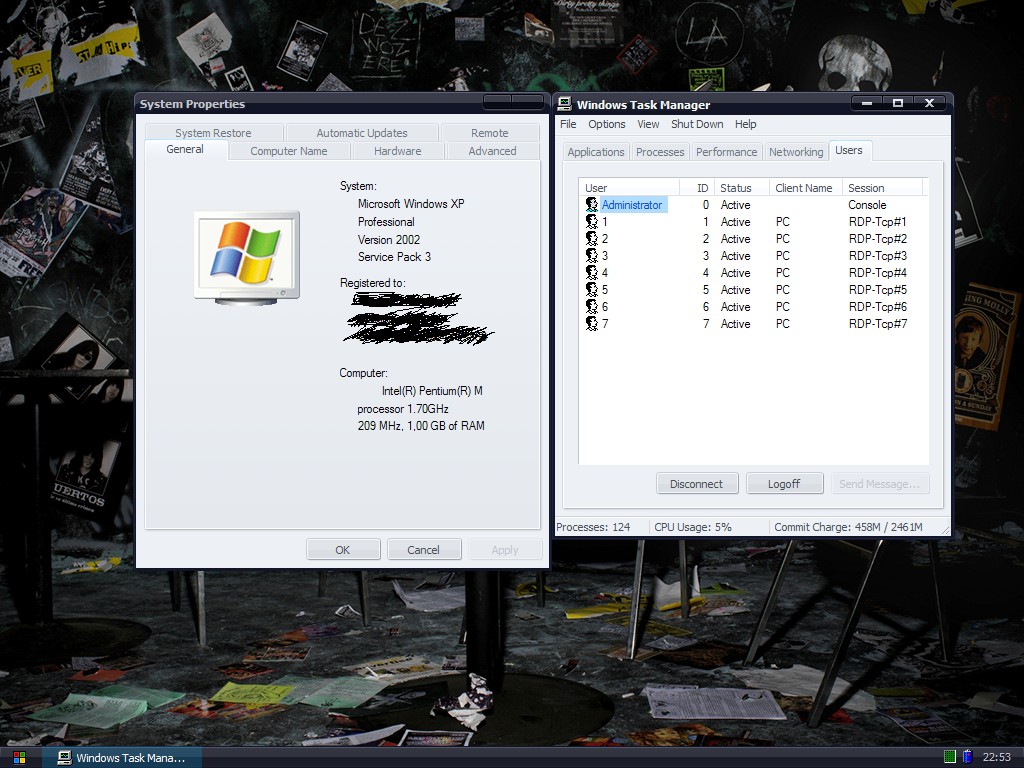1024x768 pixels.
Task: Open the Hardware tab
Action: tap(398, 151)
